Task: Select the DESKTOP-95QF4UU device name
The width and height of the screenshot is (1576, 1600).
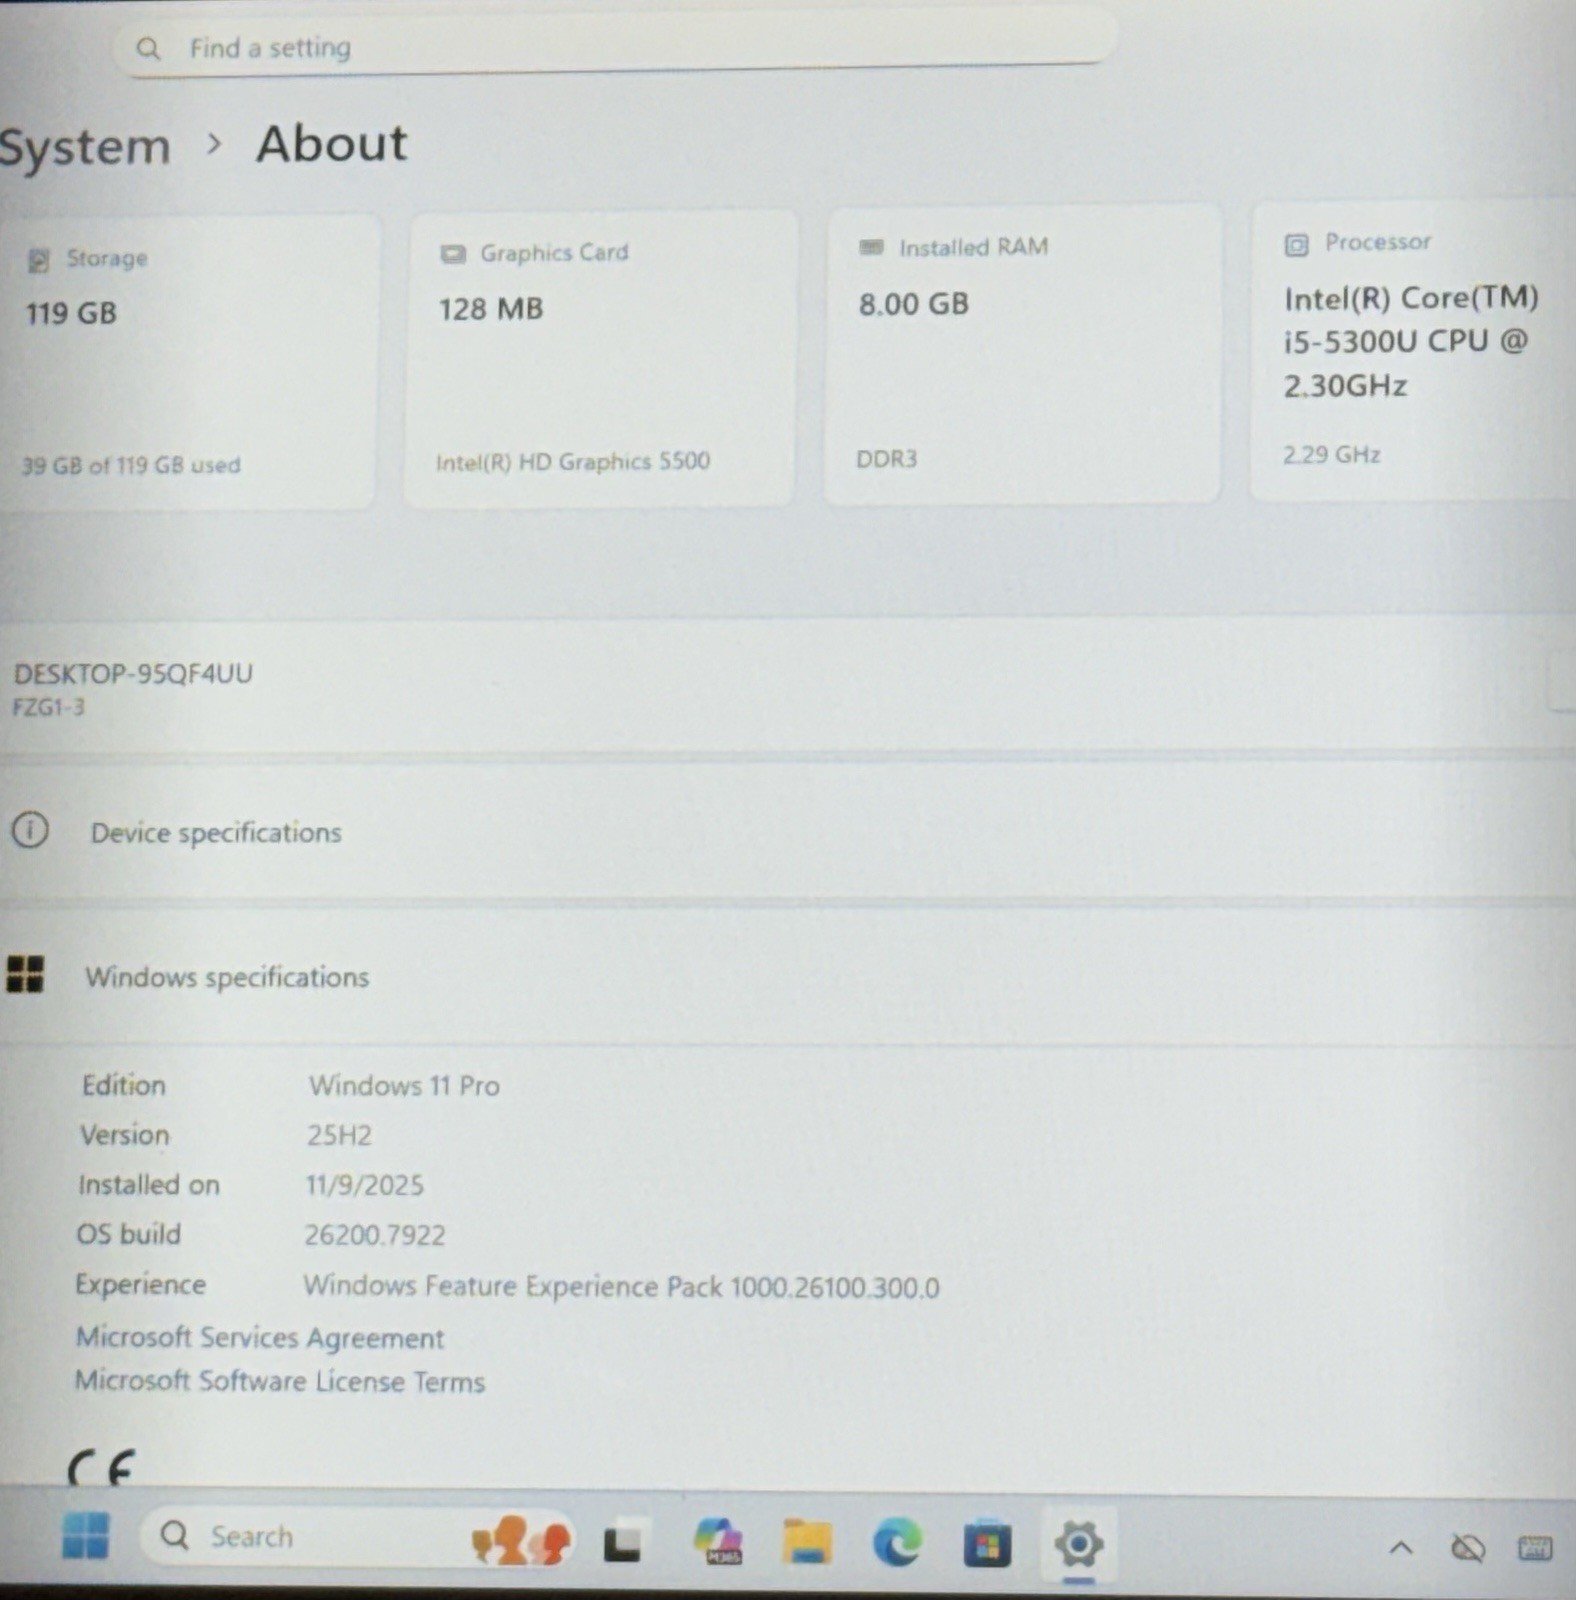Action: pos(133,673)
